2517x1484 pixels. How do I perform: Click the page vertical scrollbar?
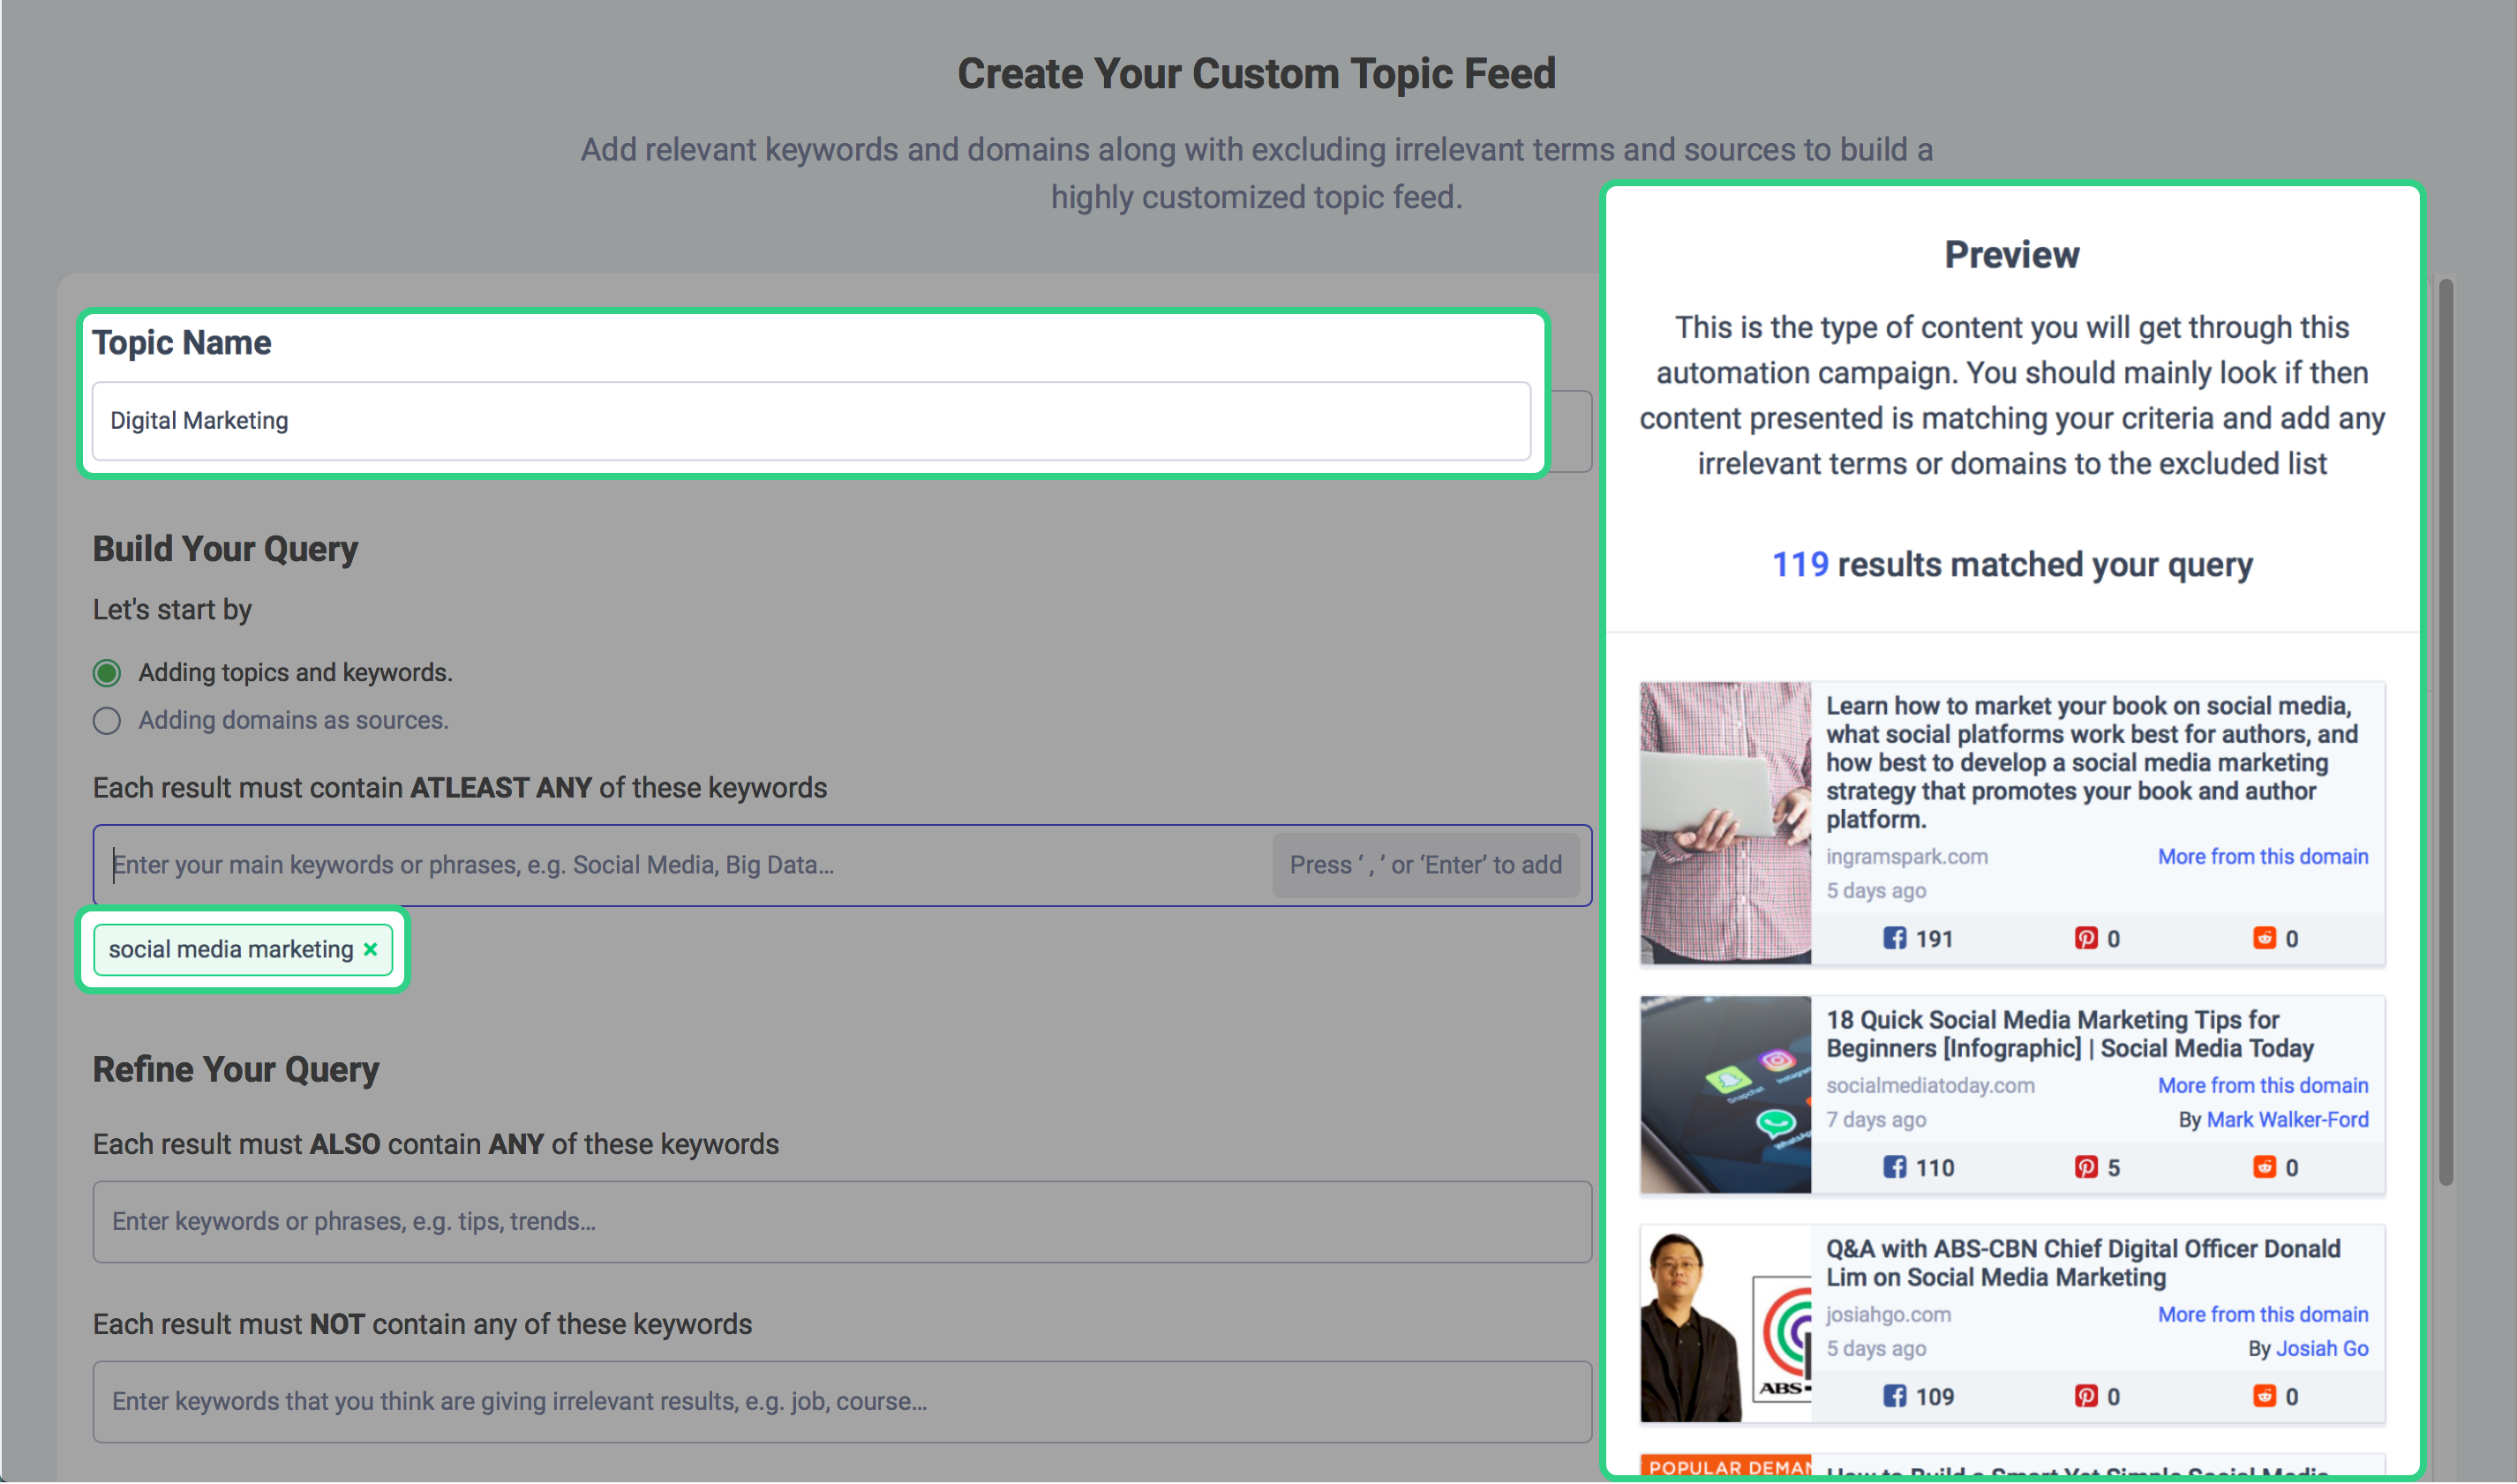click(2446, 732)
